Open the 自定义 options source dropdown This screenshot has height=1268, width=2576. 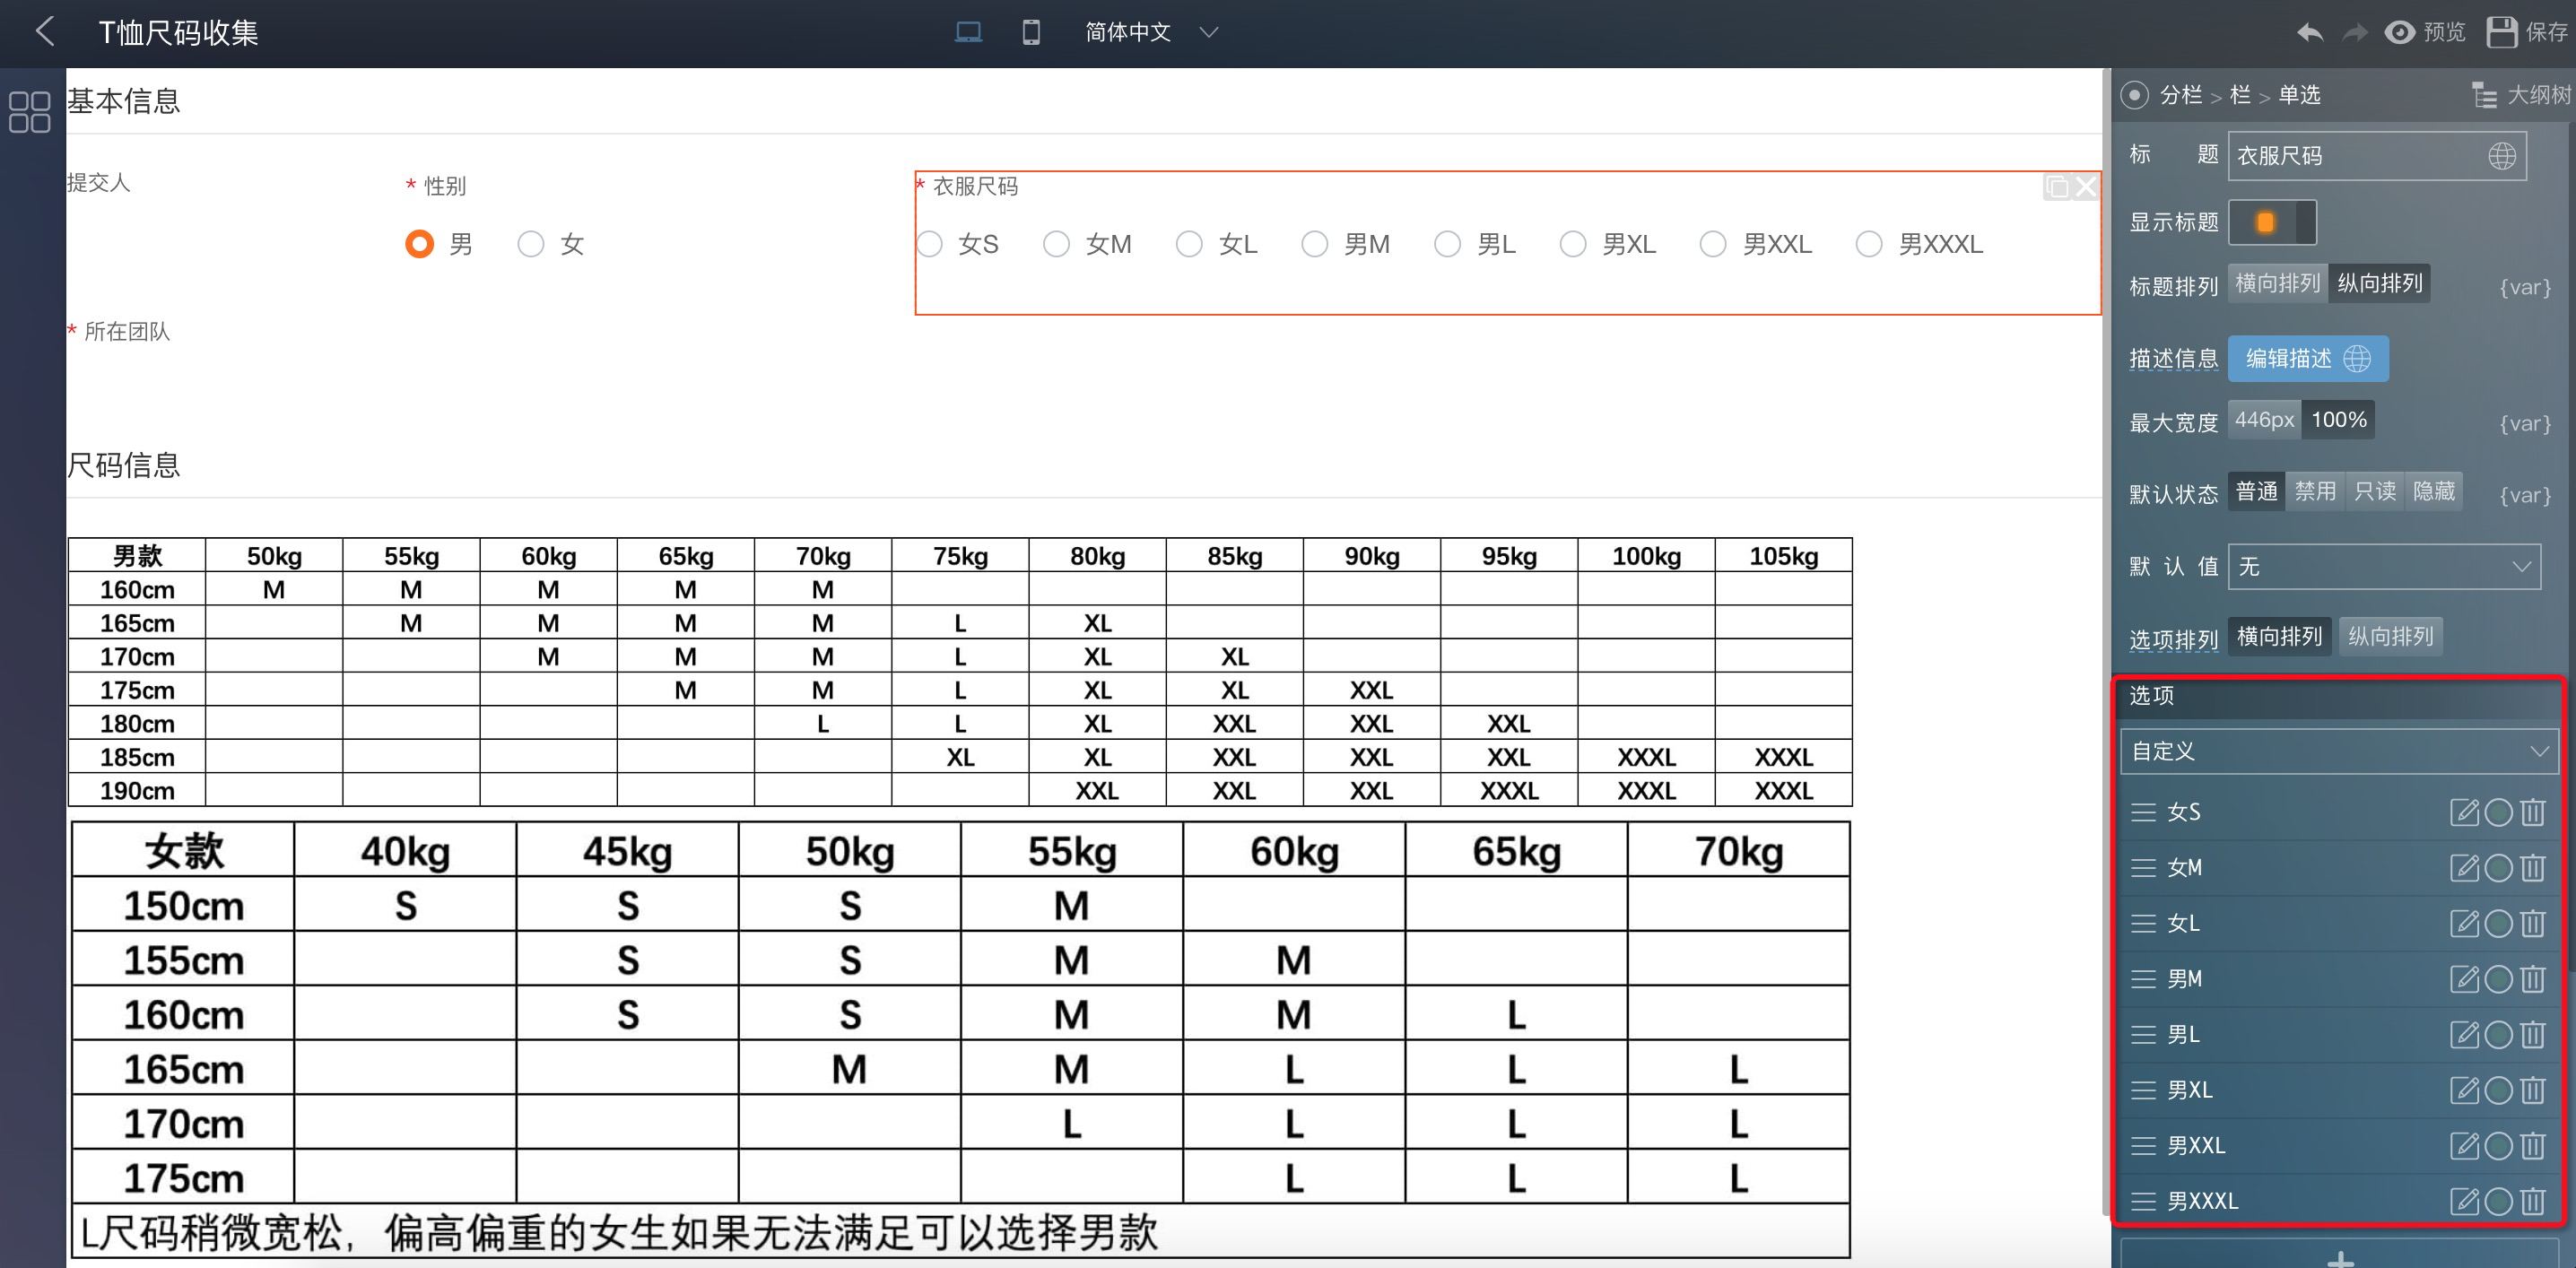coord(2338,751)
